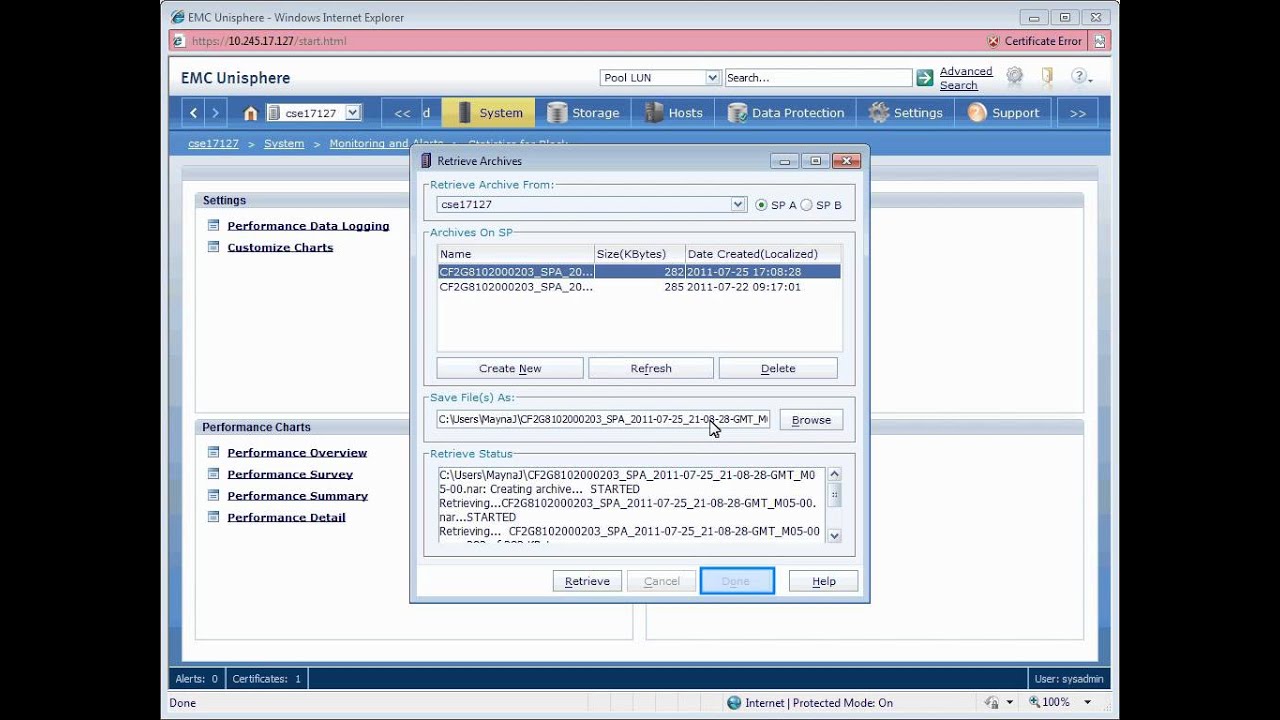Open the help question mark icon

coord(1079,76)
